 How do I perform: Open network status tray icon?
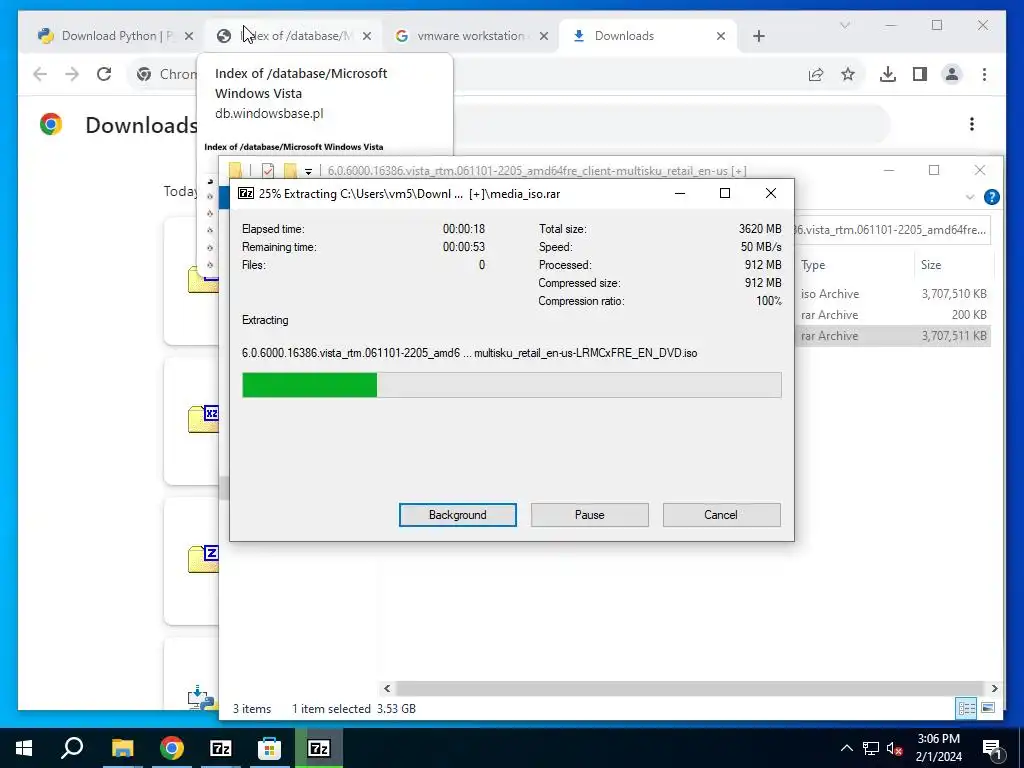tap(871, 748)
